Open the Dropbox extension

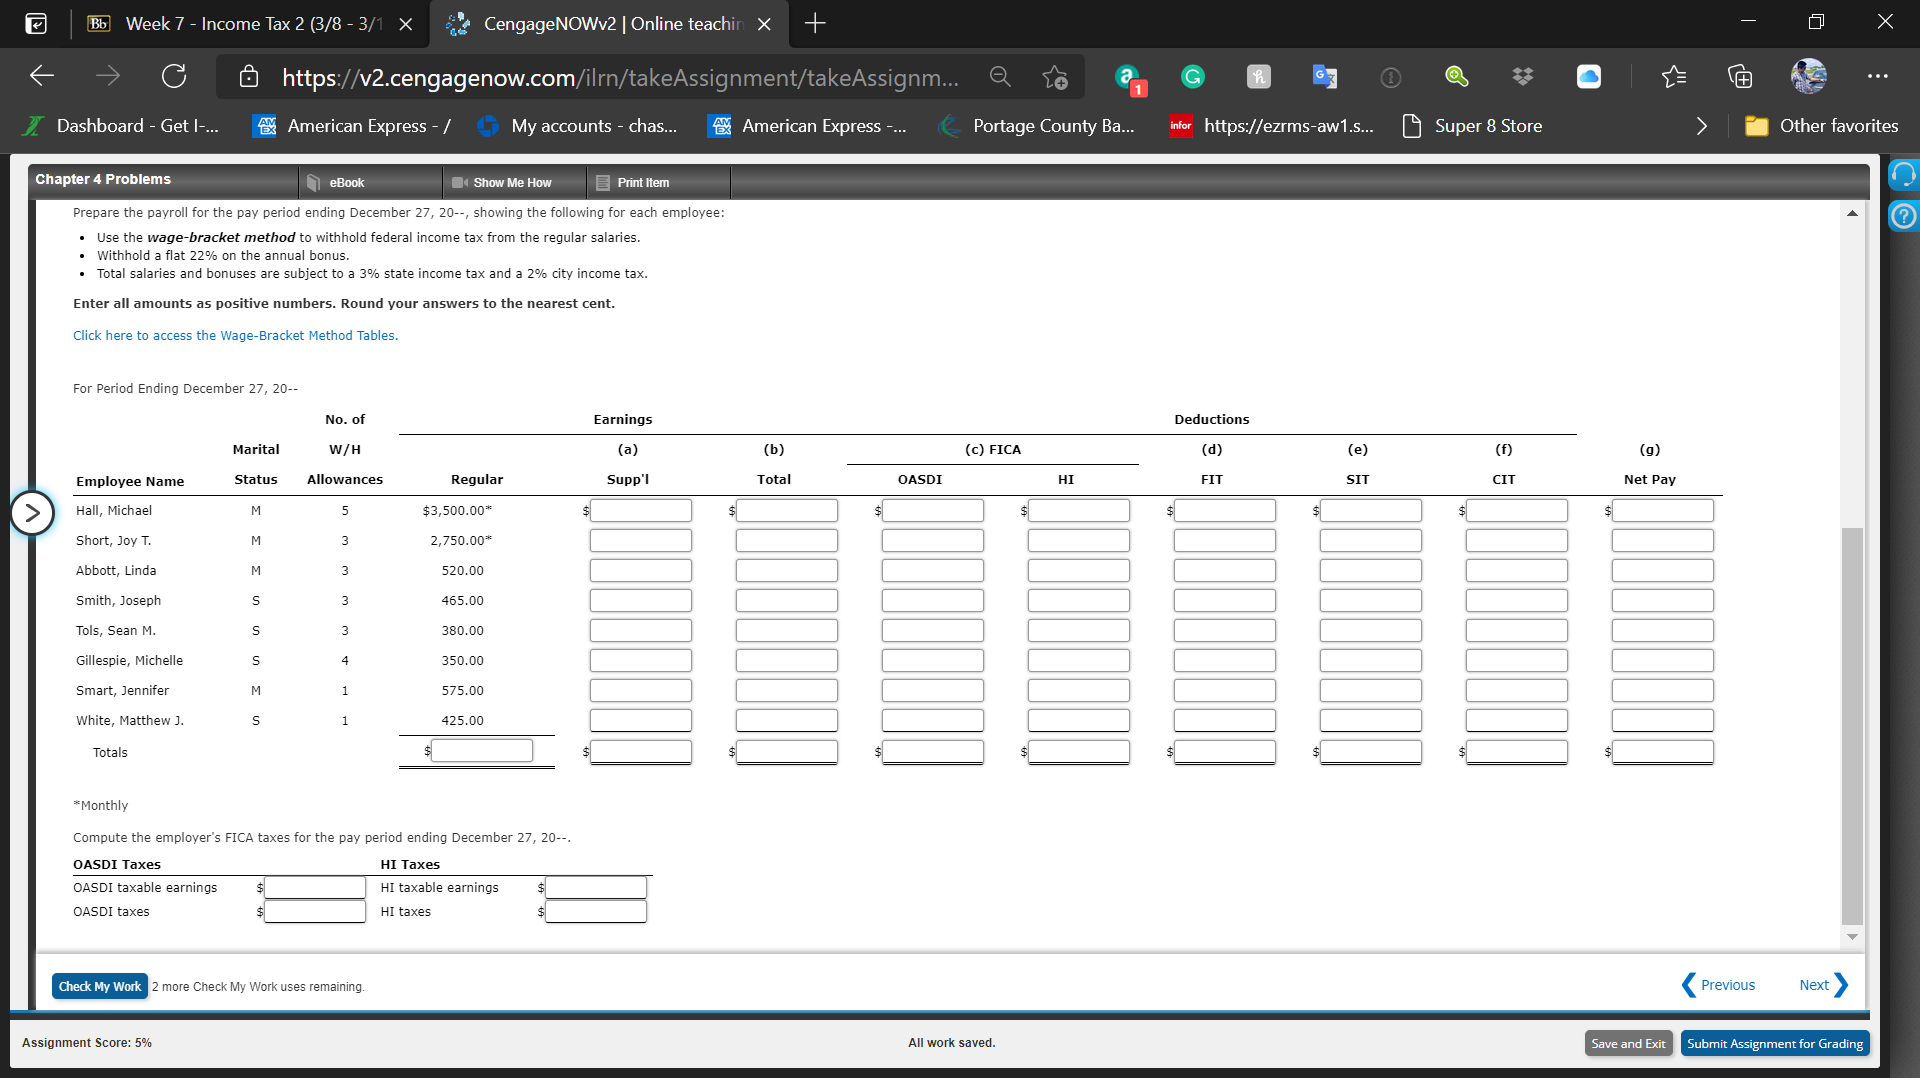(x=1522, y=76)
